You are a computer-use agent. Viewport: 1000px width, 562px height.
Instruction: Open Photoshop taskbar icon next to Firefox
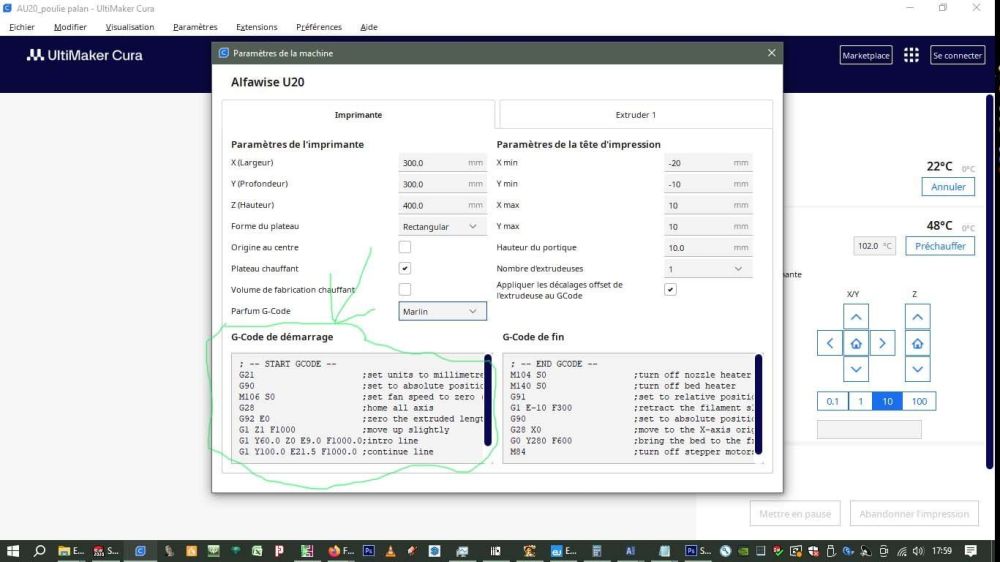point(369,551)
